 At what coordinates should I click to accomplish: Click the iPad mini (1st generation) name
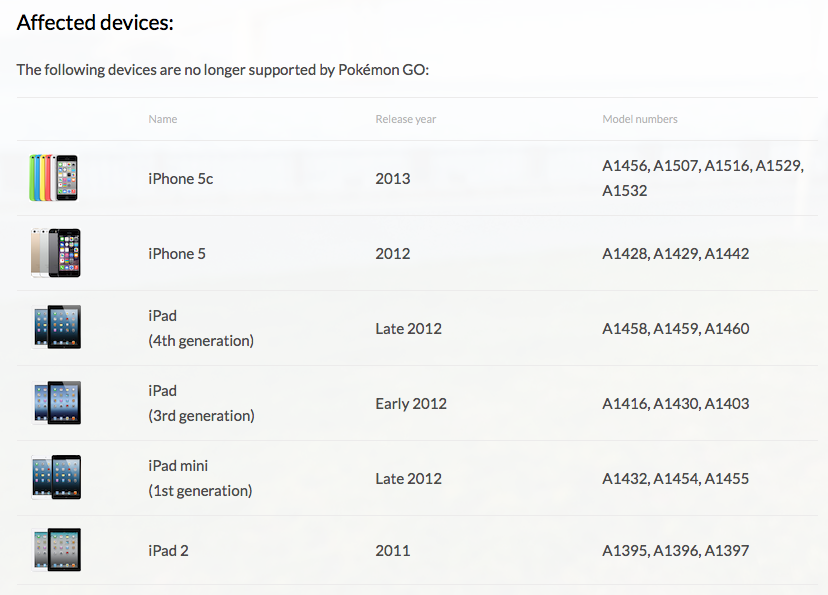200,478
